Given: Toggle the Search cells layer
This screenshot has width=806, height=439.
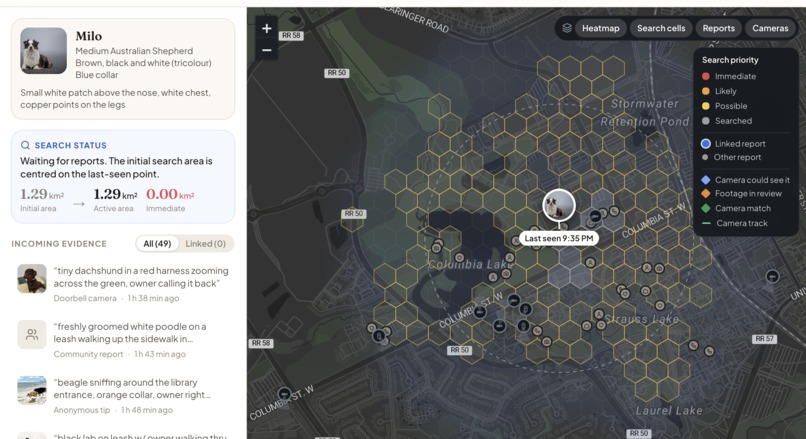Looking at the screenshot, I should click(x=661, y=28).
